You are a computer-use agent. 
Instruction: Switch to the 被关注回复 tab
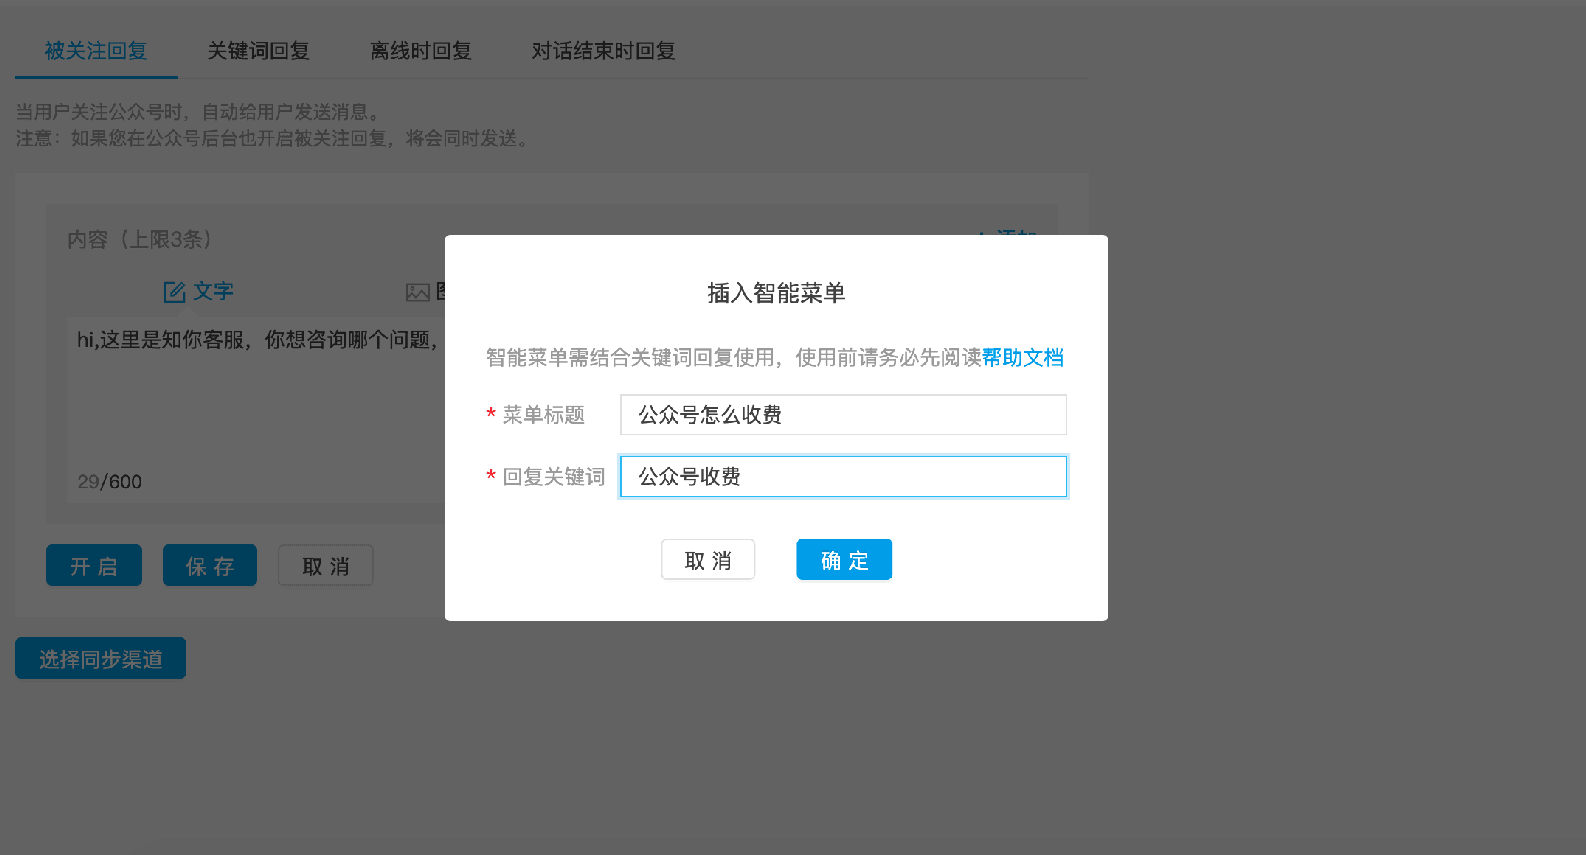[x=96, y=51]
